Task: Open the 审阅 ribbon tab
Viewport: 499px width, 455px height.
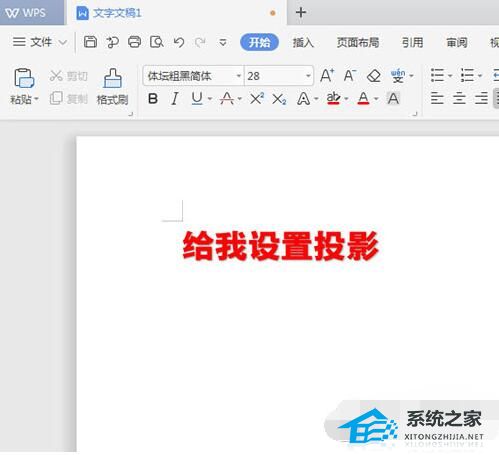Action: [457, 42]
